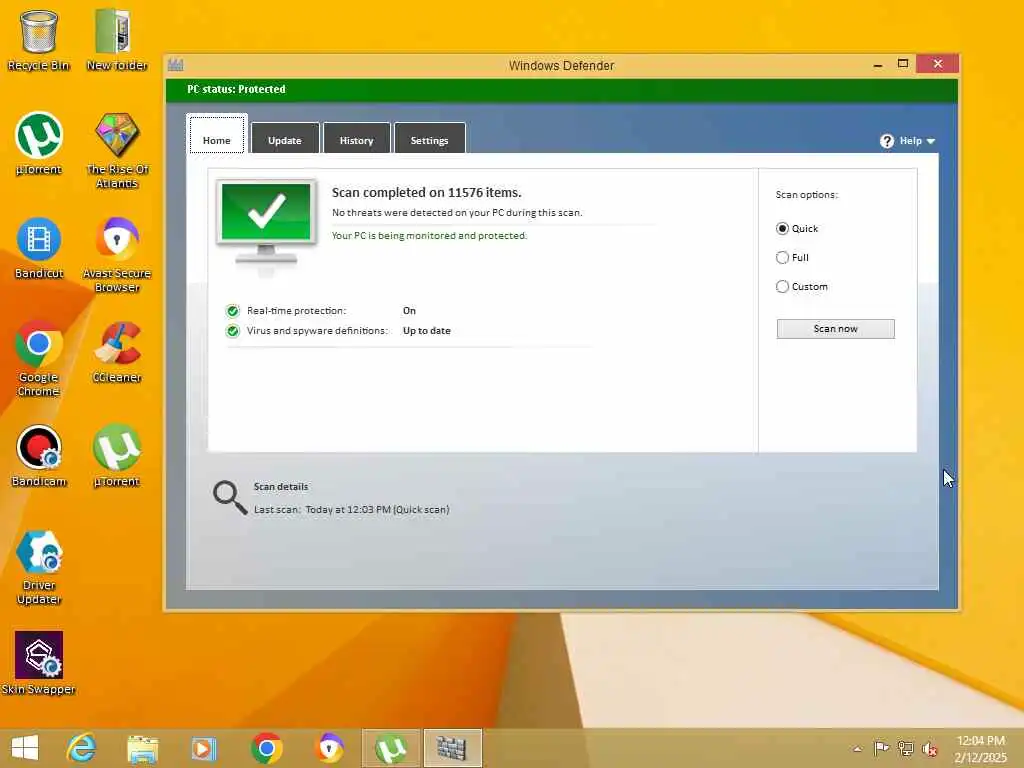The image size is (1024, 768).
Task: Click the 'PC status: Protected' text
Action: point(236,89)
